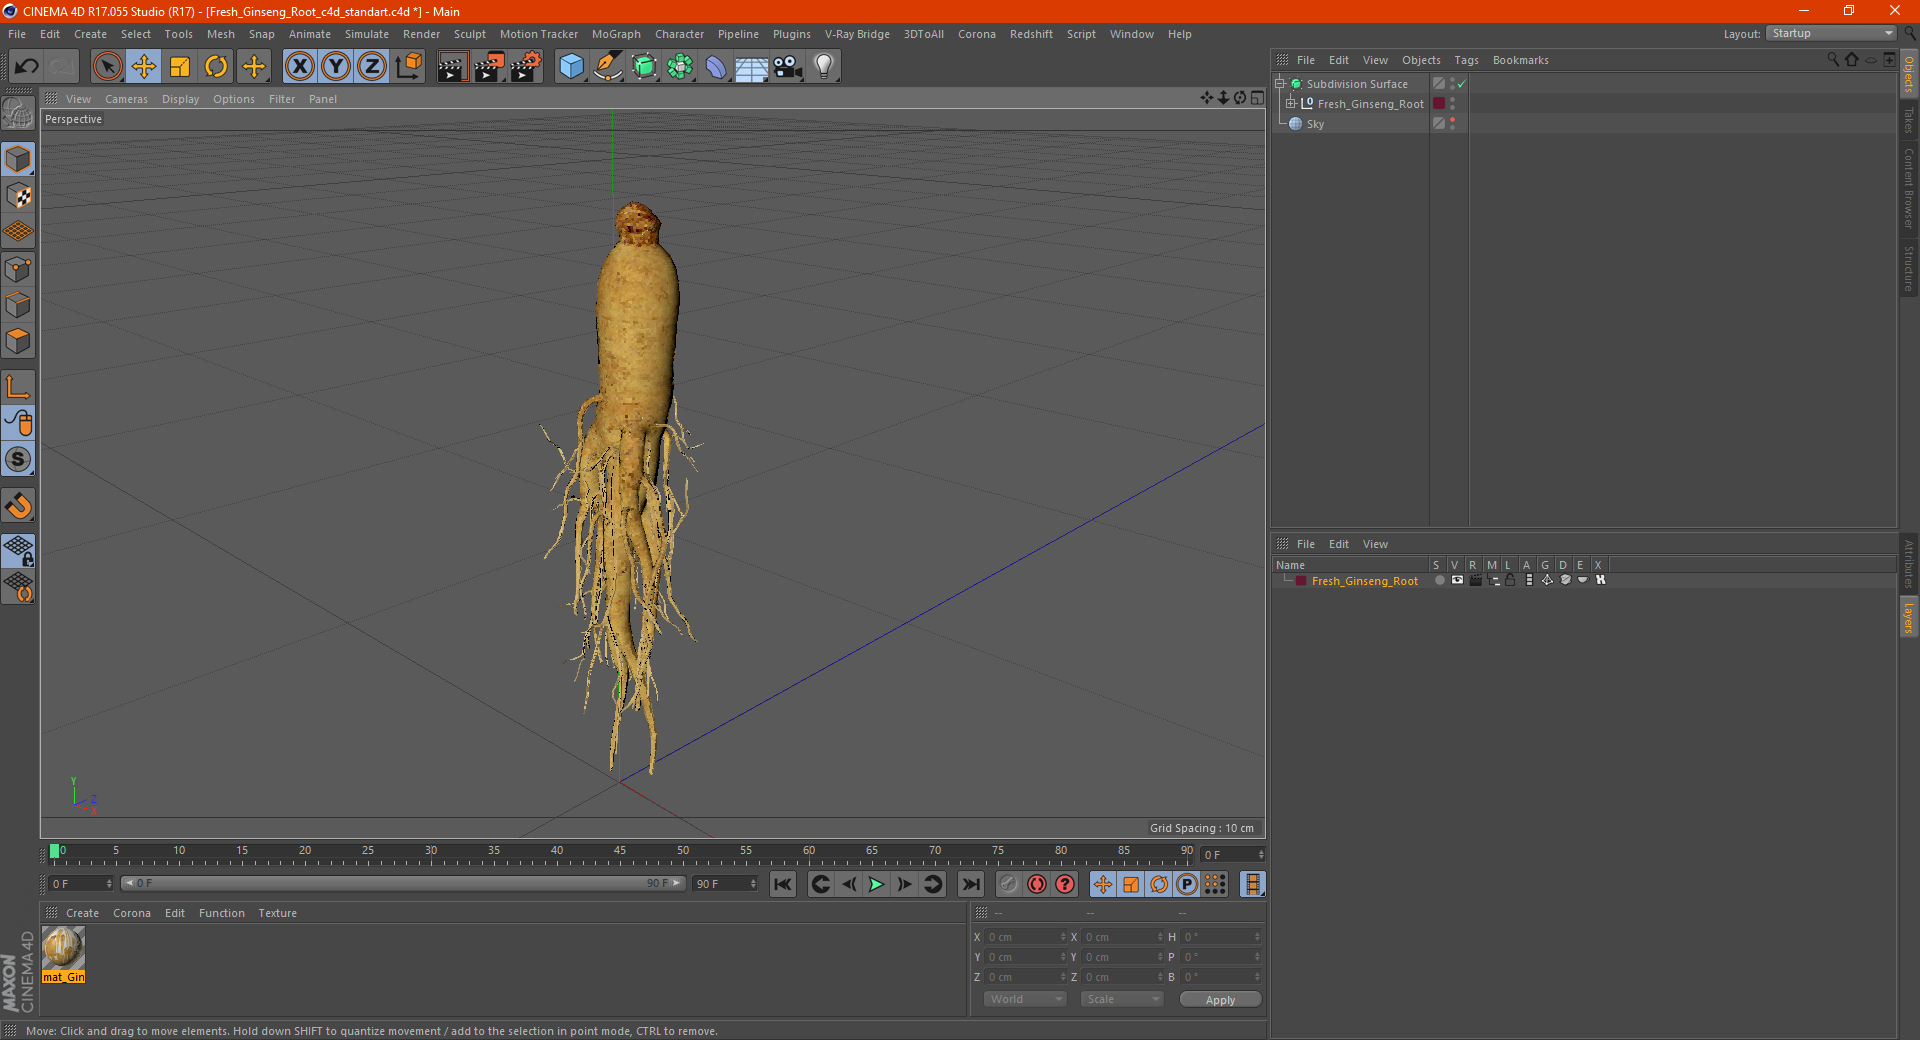Switch to Model mode
Viewport: 1920px width, 1040px height.
[x=18, y=159]
